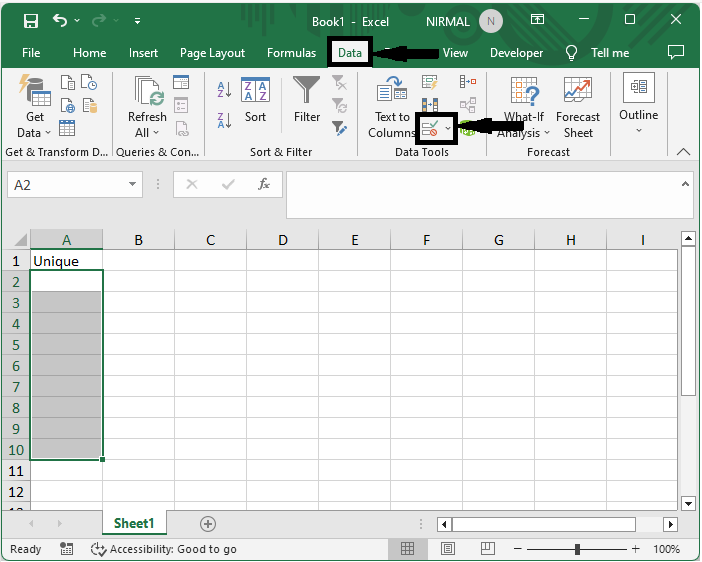Click the Relationships icon
The height and width of the screenshot is (562, 702).
tap(468, 106)
